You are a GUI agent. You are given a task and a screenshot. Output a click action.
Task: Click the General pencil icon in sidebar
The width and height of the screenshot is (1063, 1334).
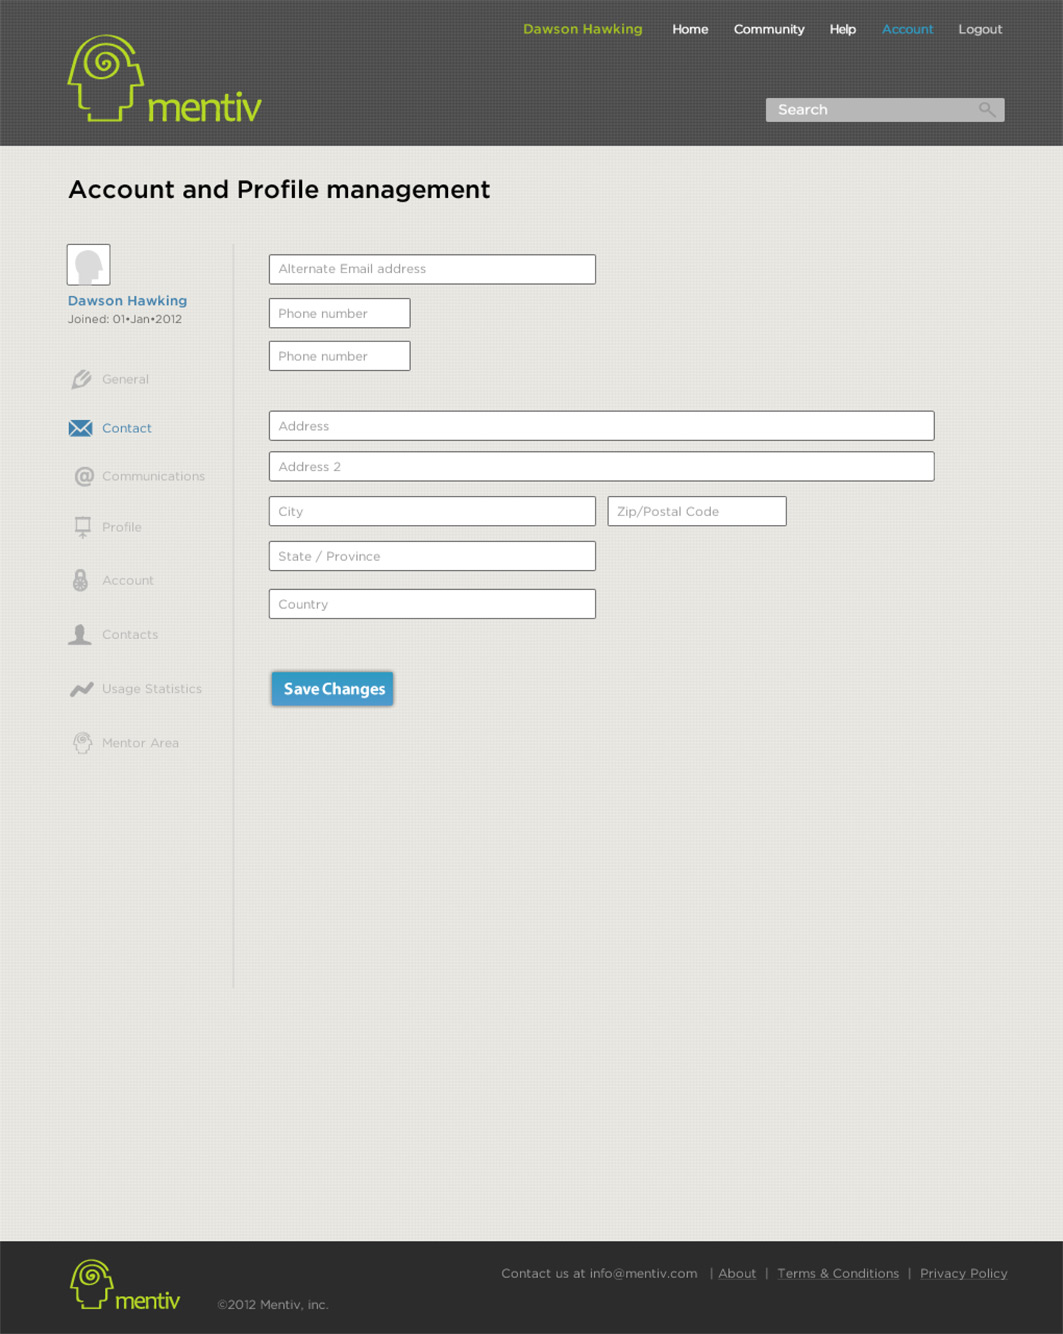pos(82,379)
